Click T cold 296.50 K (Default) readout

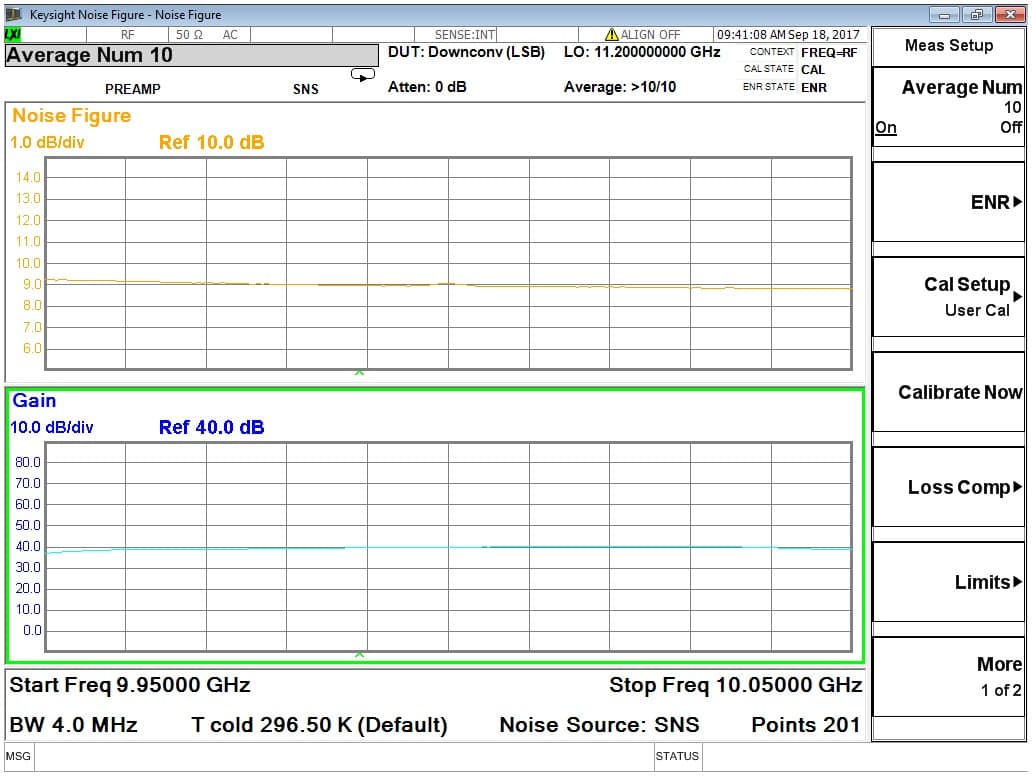[x=319, y=725]
